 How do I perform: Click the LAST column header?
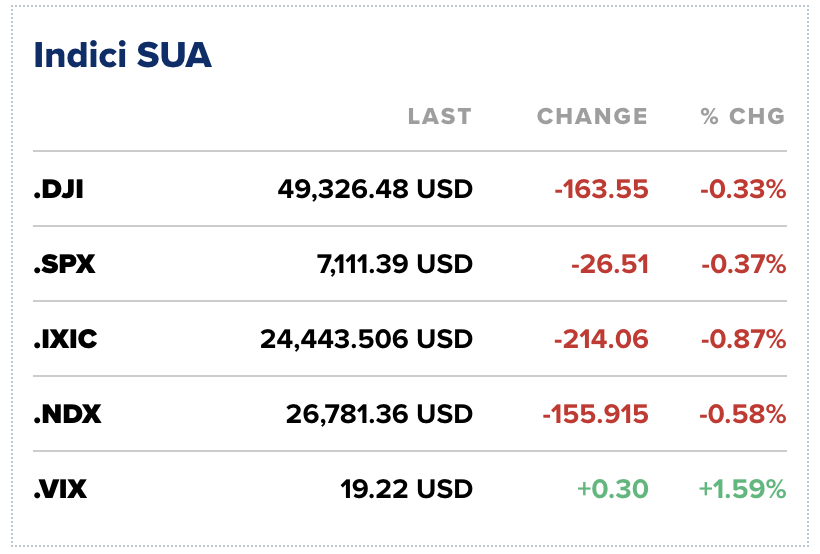(x=439, y=116)
